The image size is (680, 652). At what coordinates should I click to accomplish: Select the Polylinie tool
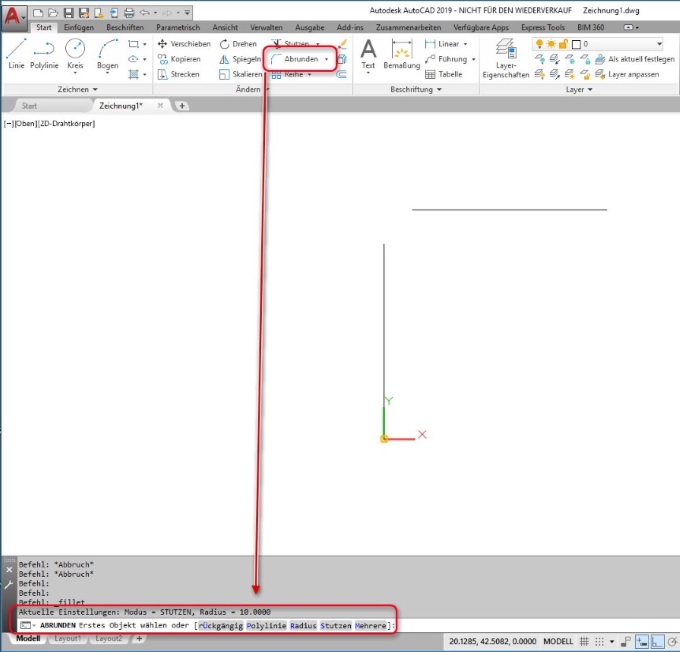43,54
